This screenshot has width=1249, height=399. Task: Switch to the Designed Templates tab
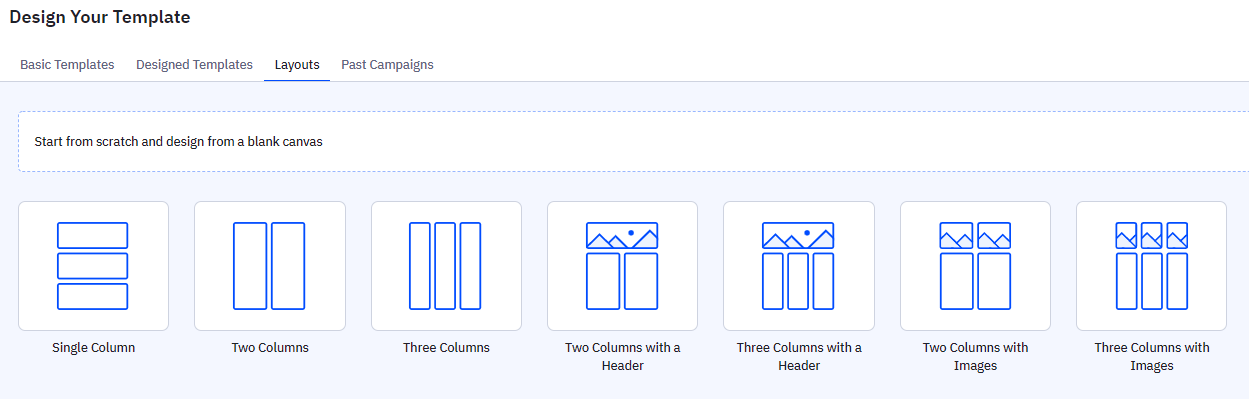pyautogui.click(x=194, y=65)
